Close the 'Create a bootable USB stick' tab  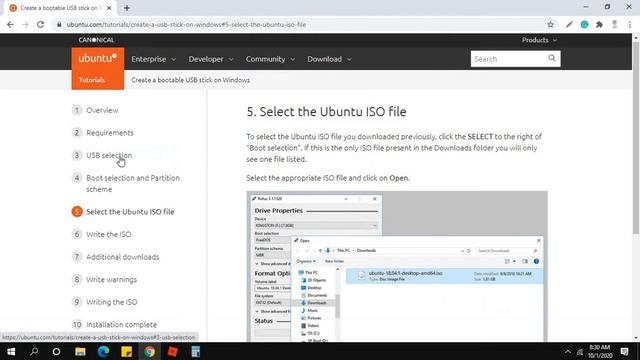[x=109, y=8]
